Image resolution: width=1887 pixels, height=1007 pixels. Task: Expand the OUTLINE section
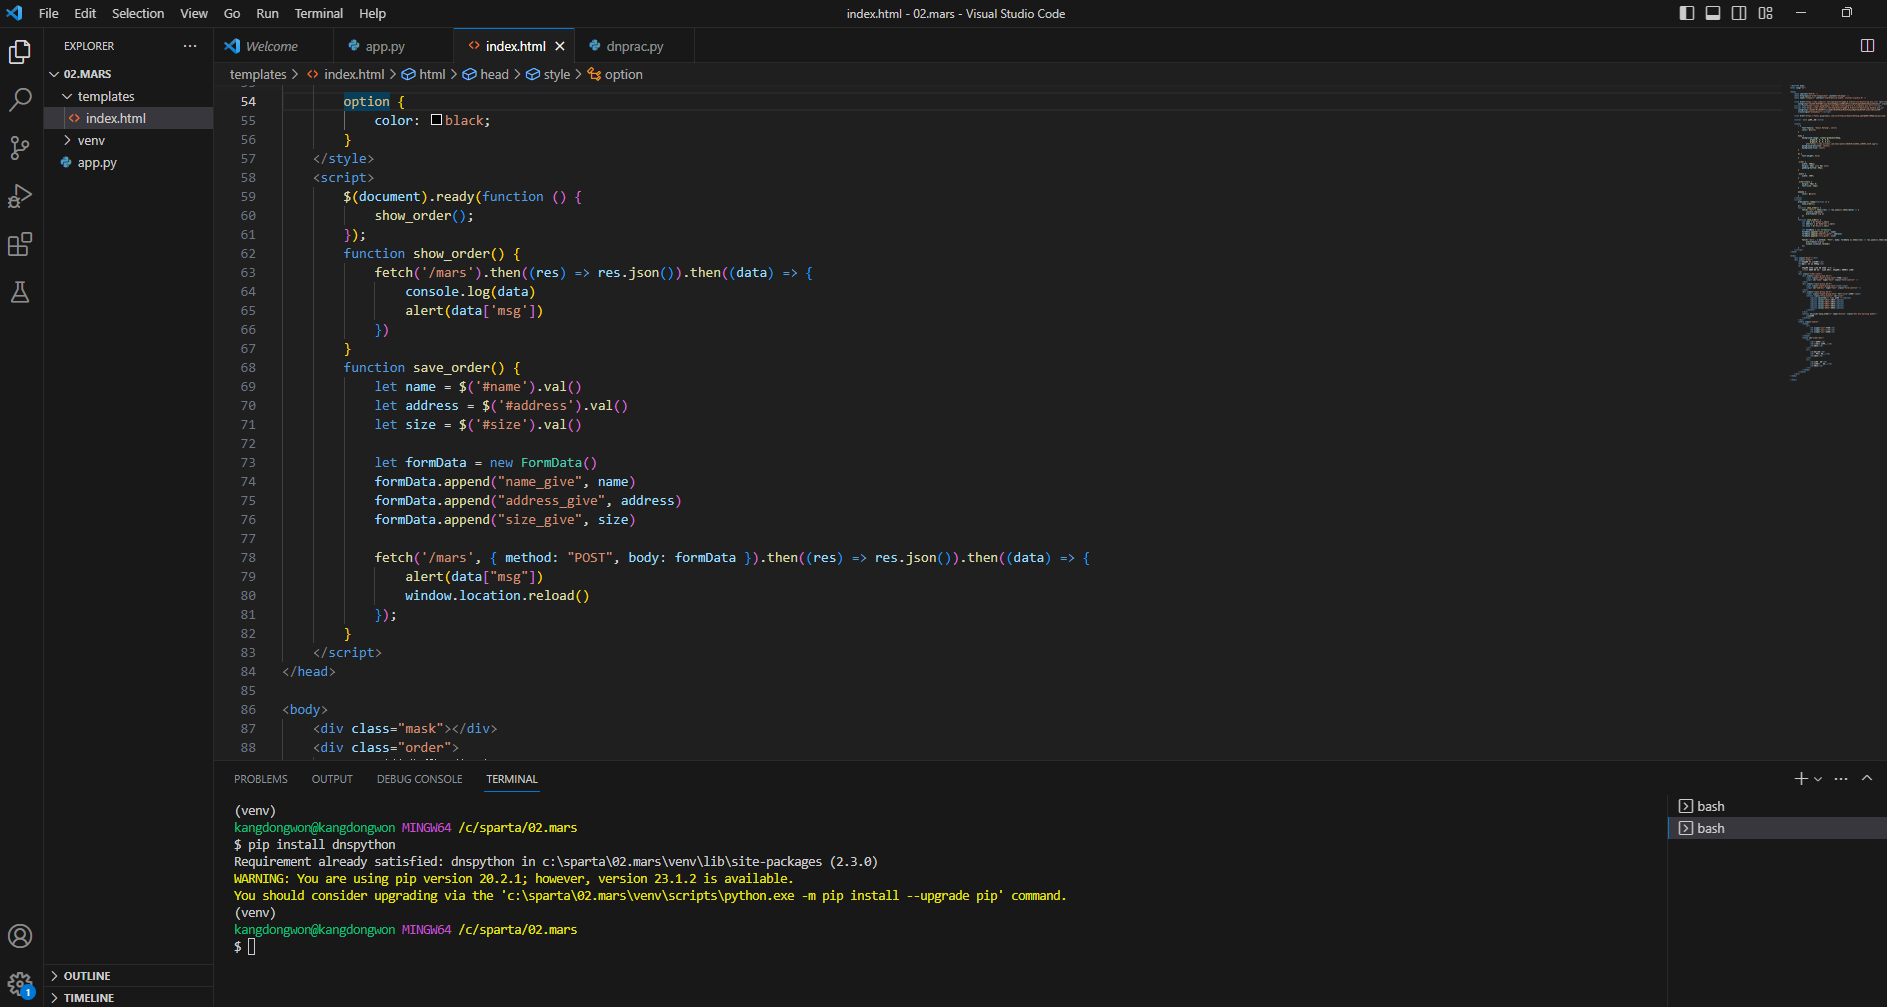pos(87,976)
